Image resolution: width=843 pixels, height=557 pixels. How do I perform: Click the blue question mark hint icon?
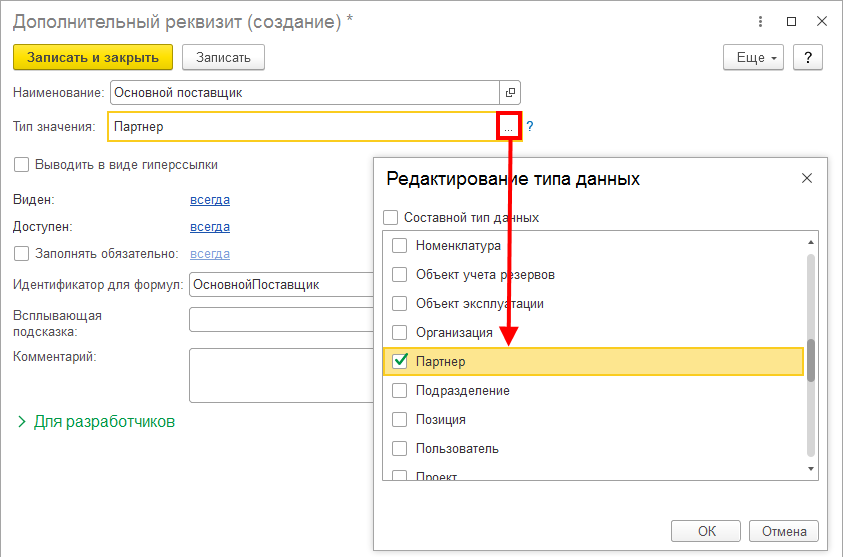(x=530, y=127)
